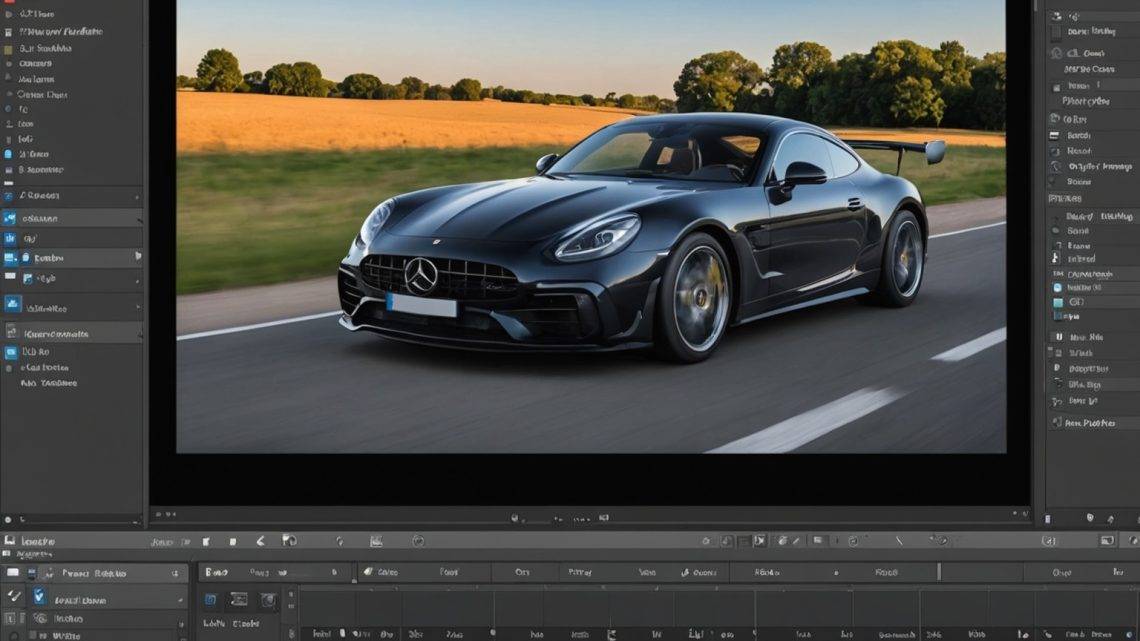Select the left-pointing arrow tool in the lower toolbar
The width and height of the screenshot is (1140, 641).
(x=260, y=541)
